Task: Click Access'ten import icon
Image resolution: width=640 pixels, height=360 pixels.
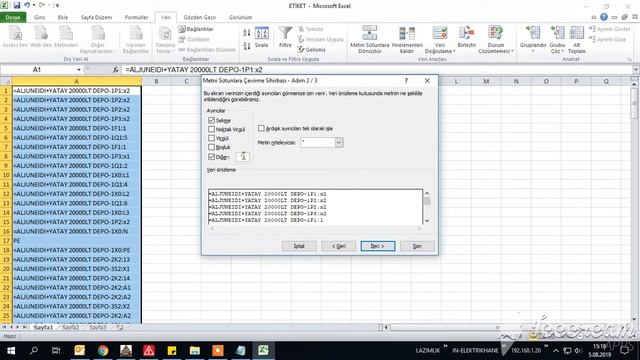Action: 15,37
